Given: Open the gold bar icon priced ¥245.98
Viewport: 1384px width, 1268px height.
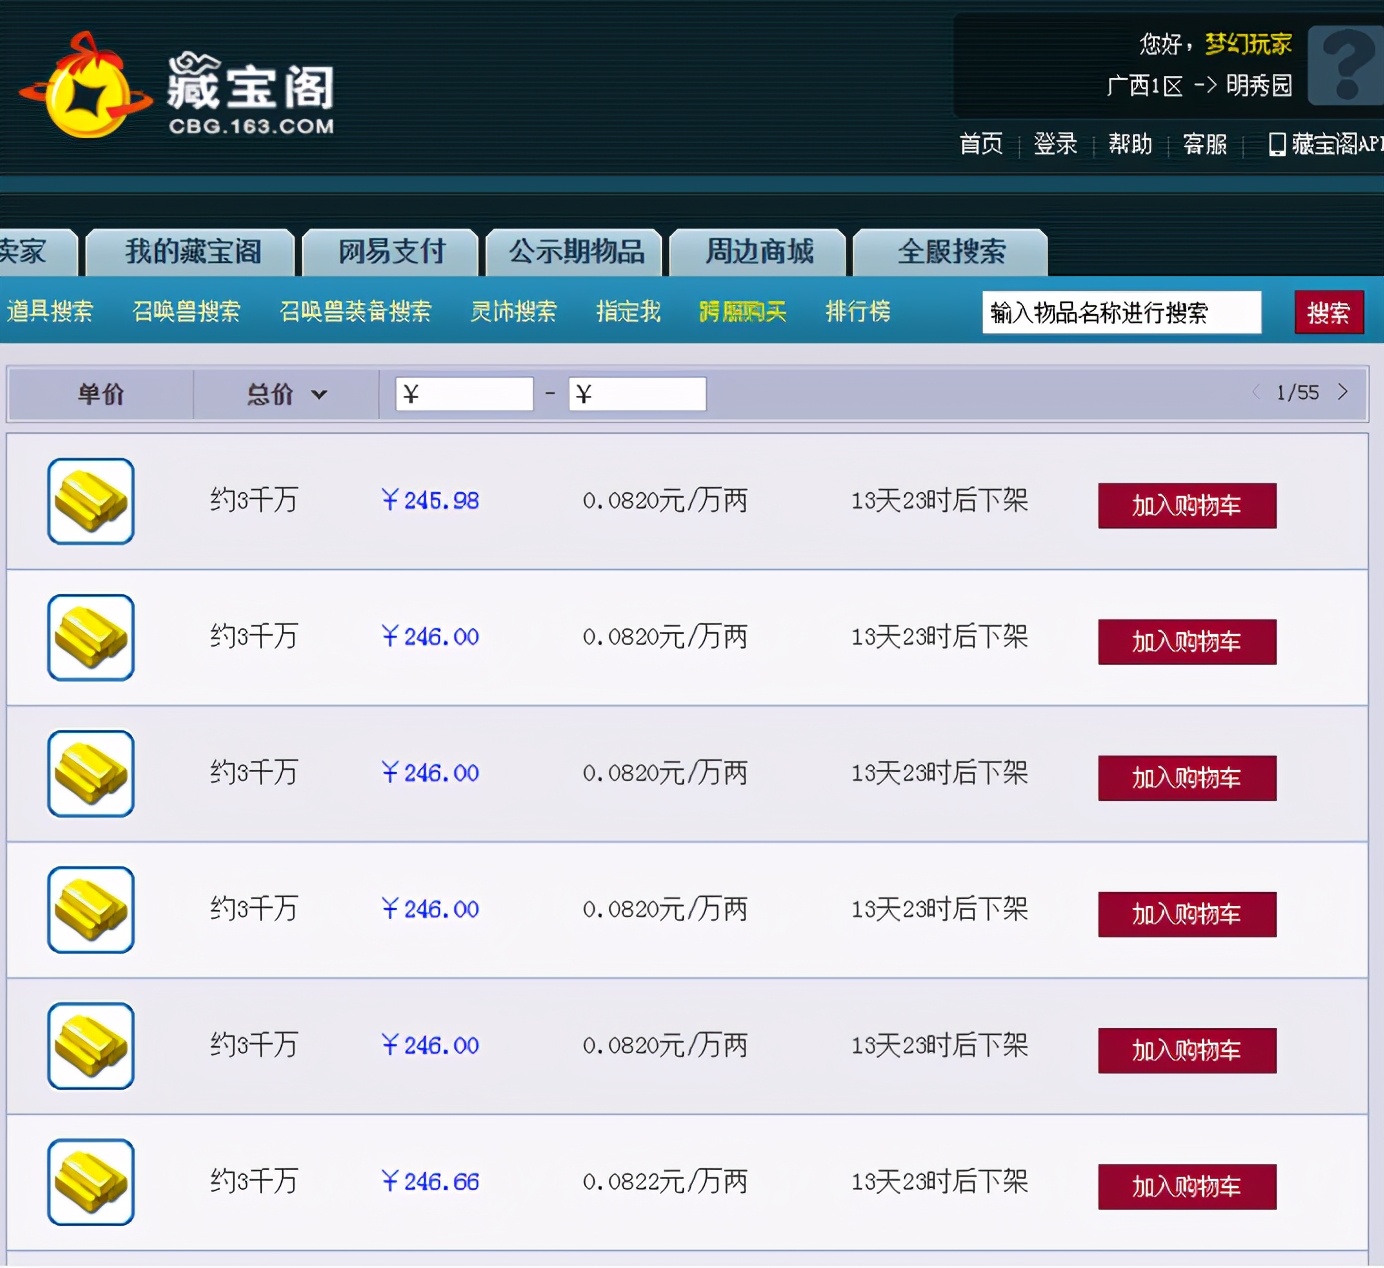Looking at the screenshot, I should click(91, 501).
